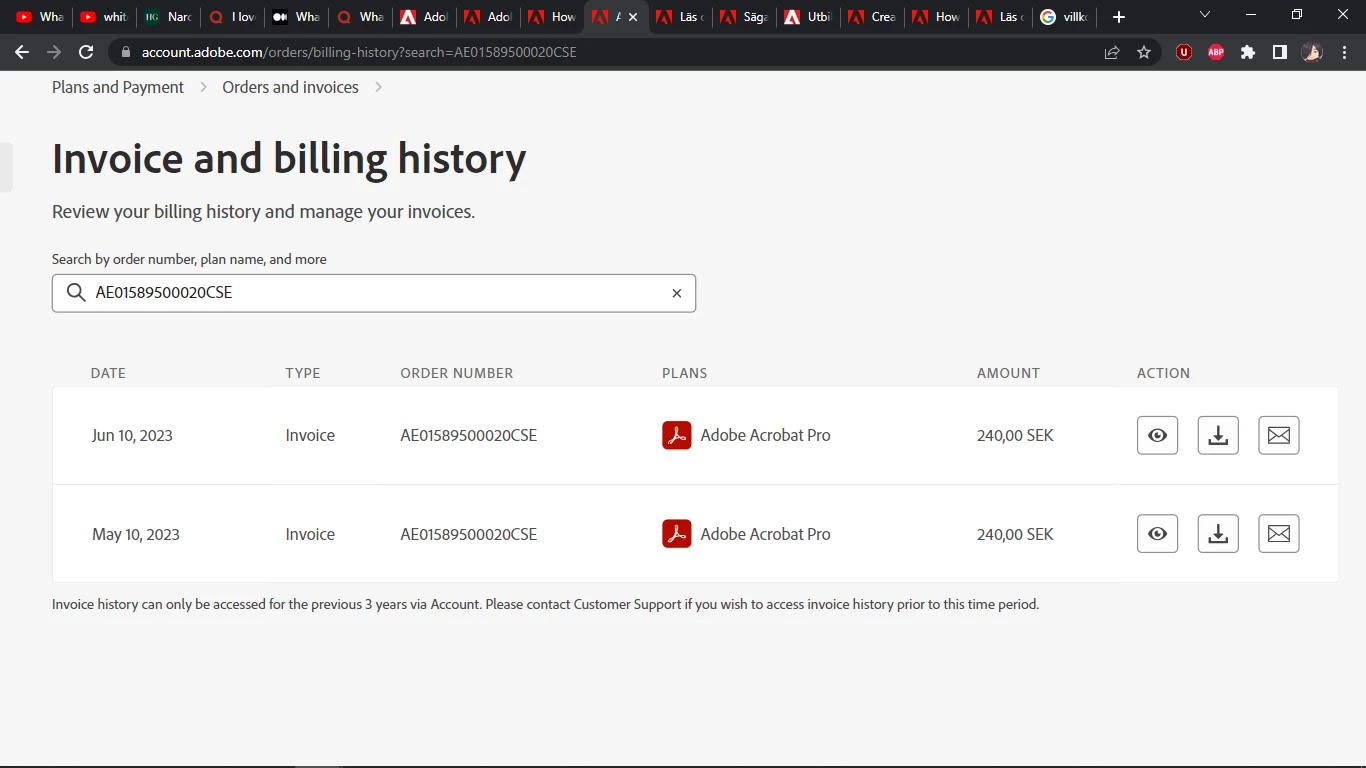This screenshot has width=1366, height=768.
Task: Click the address bar URL
Action: coord(359,52)
